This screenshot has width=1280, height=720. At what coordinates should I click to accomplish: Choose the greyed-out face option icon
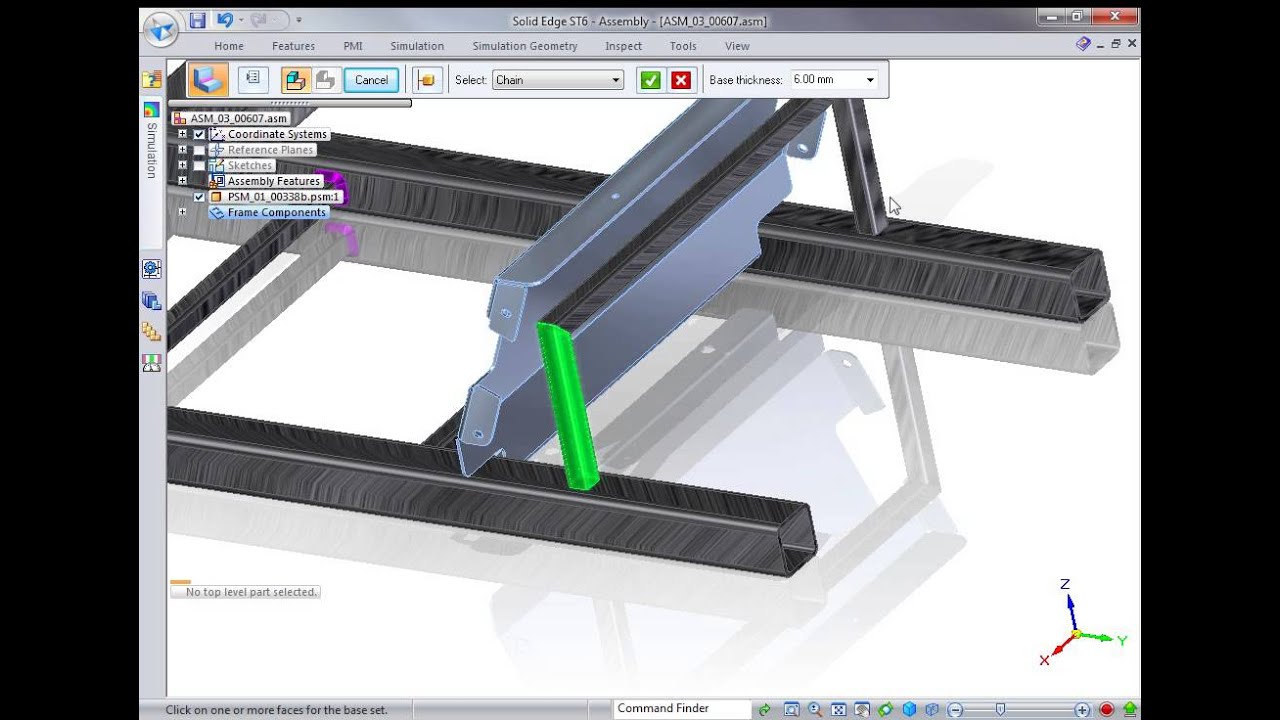(325, 80)
